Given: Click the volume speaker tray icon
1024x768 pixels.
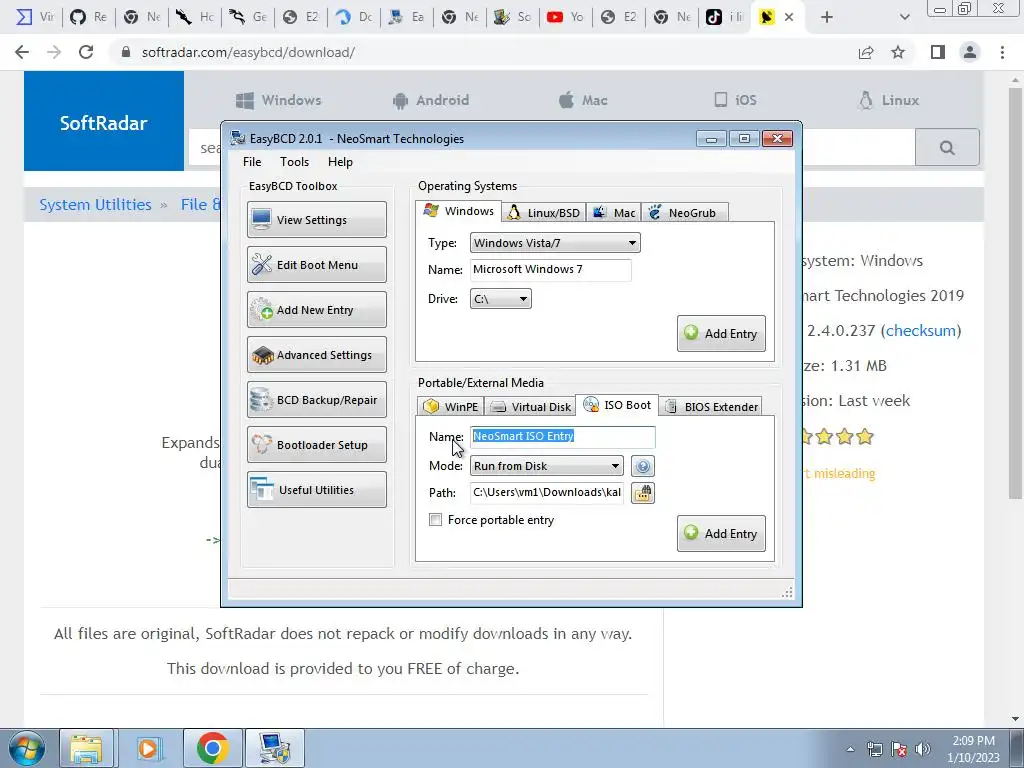Looking at the screenshot, I should 923,749.
